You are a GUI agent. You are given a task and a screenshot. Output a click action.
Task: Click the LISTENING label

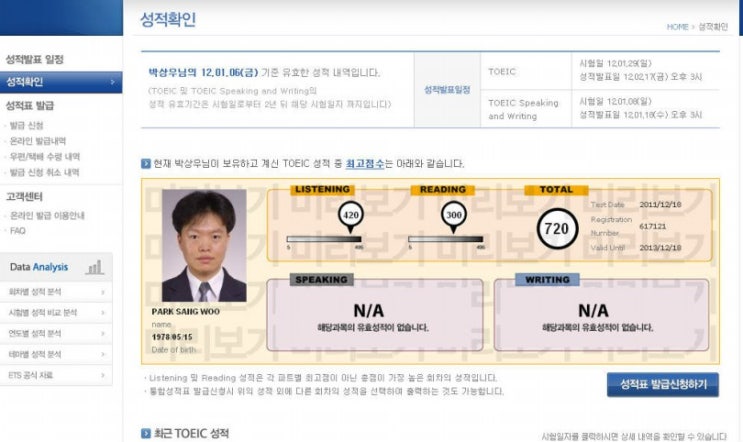pyautogui.click(x=322, y=189)
